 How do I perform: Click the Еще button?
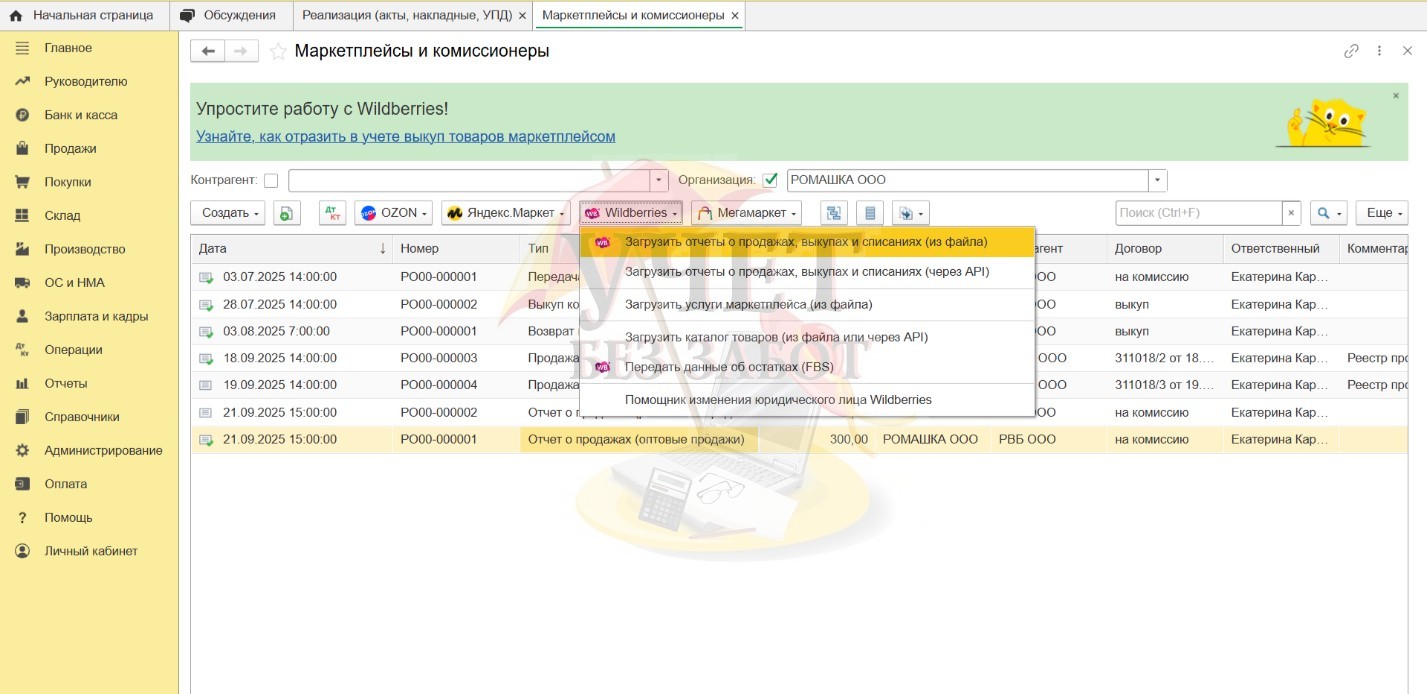point(1386,213)
